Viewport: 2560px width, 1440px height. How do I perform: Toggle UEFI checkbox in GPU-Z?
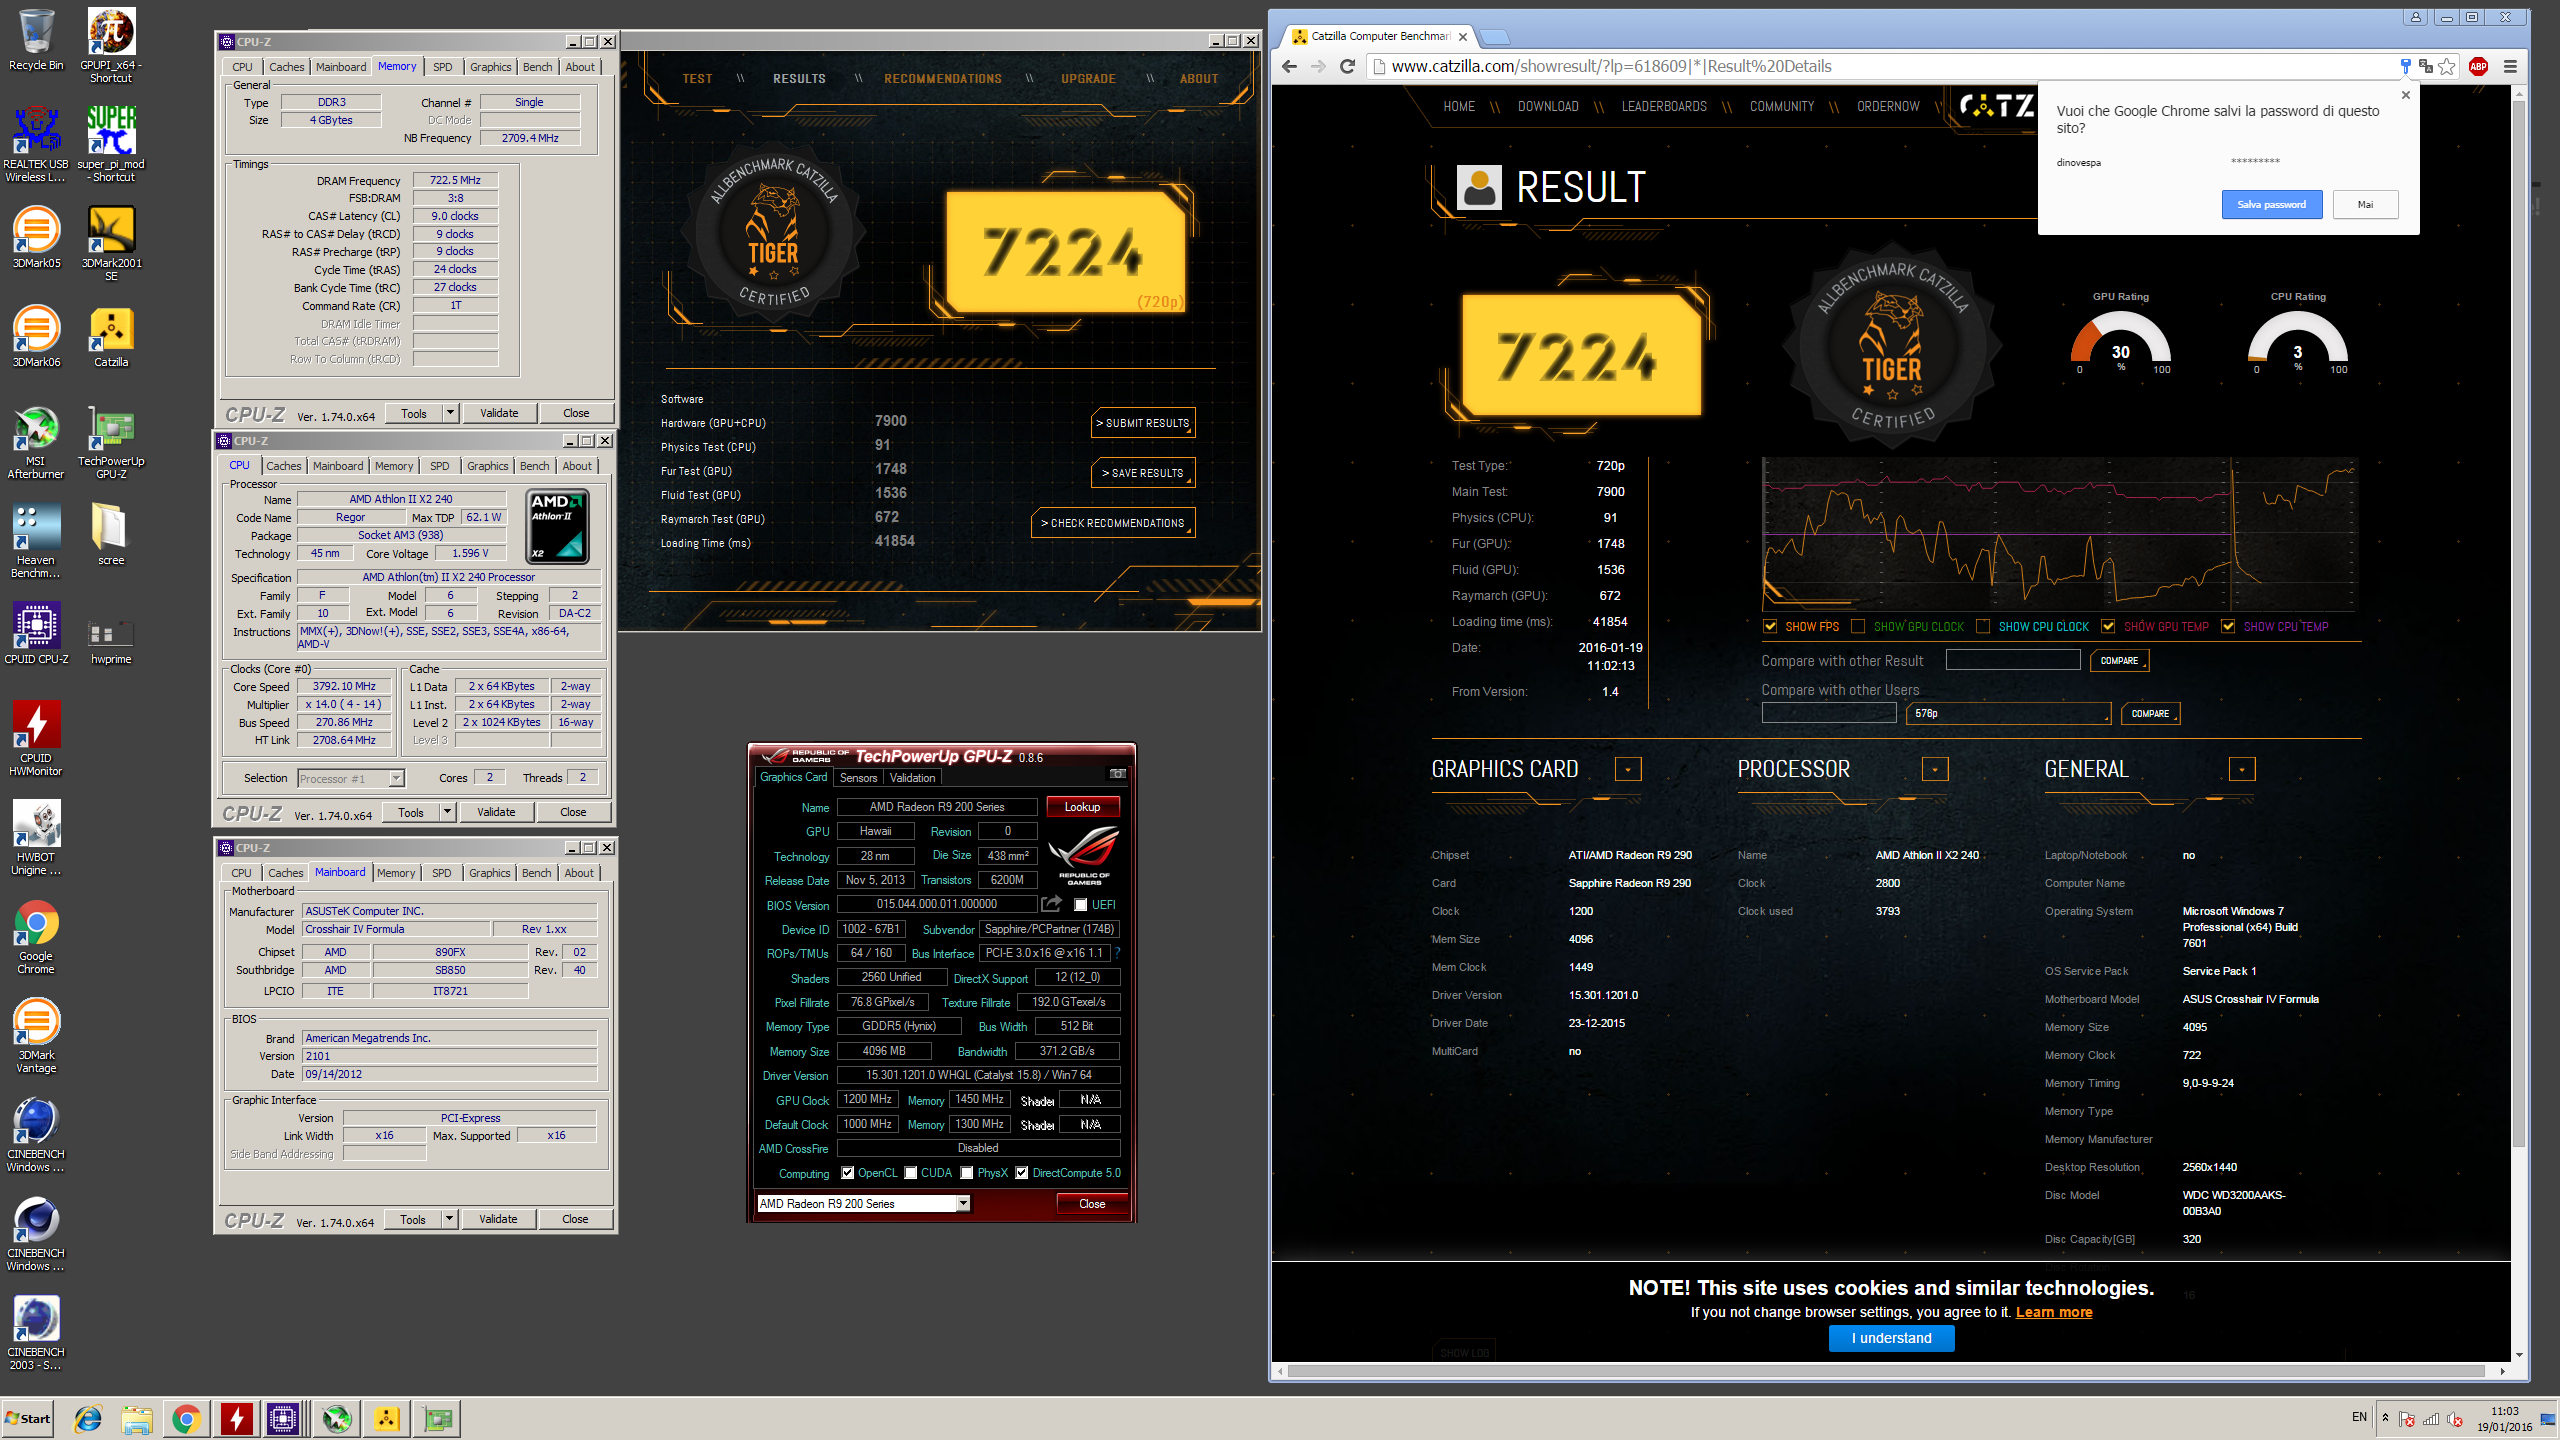1080,905
